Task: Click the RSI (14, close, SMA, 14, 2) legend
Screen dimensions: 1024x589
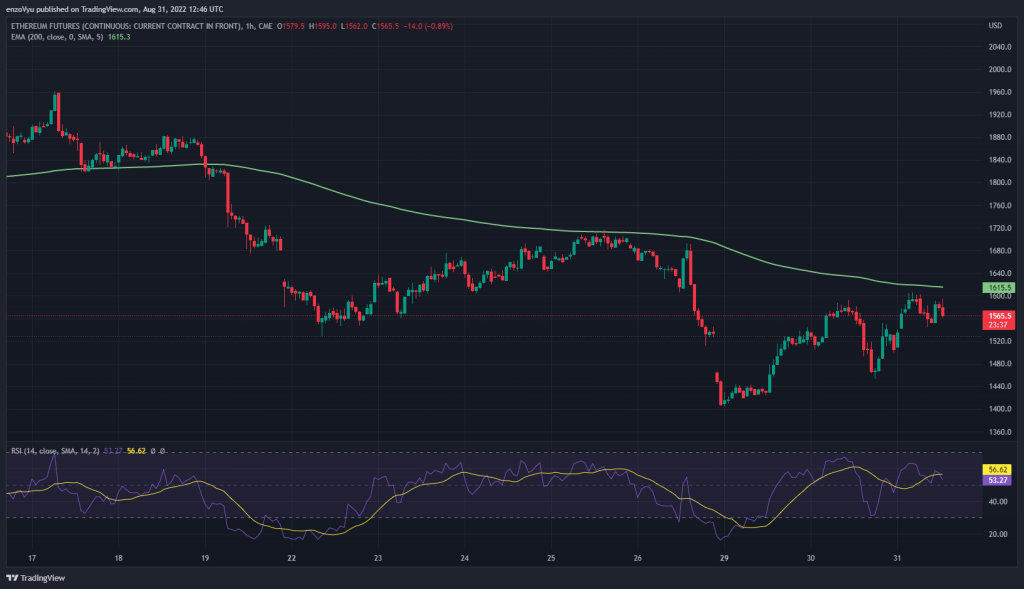Action: coord(55,451)
